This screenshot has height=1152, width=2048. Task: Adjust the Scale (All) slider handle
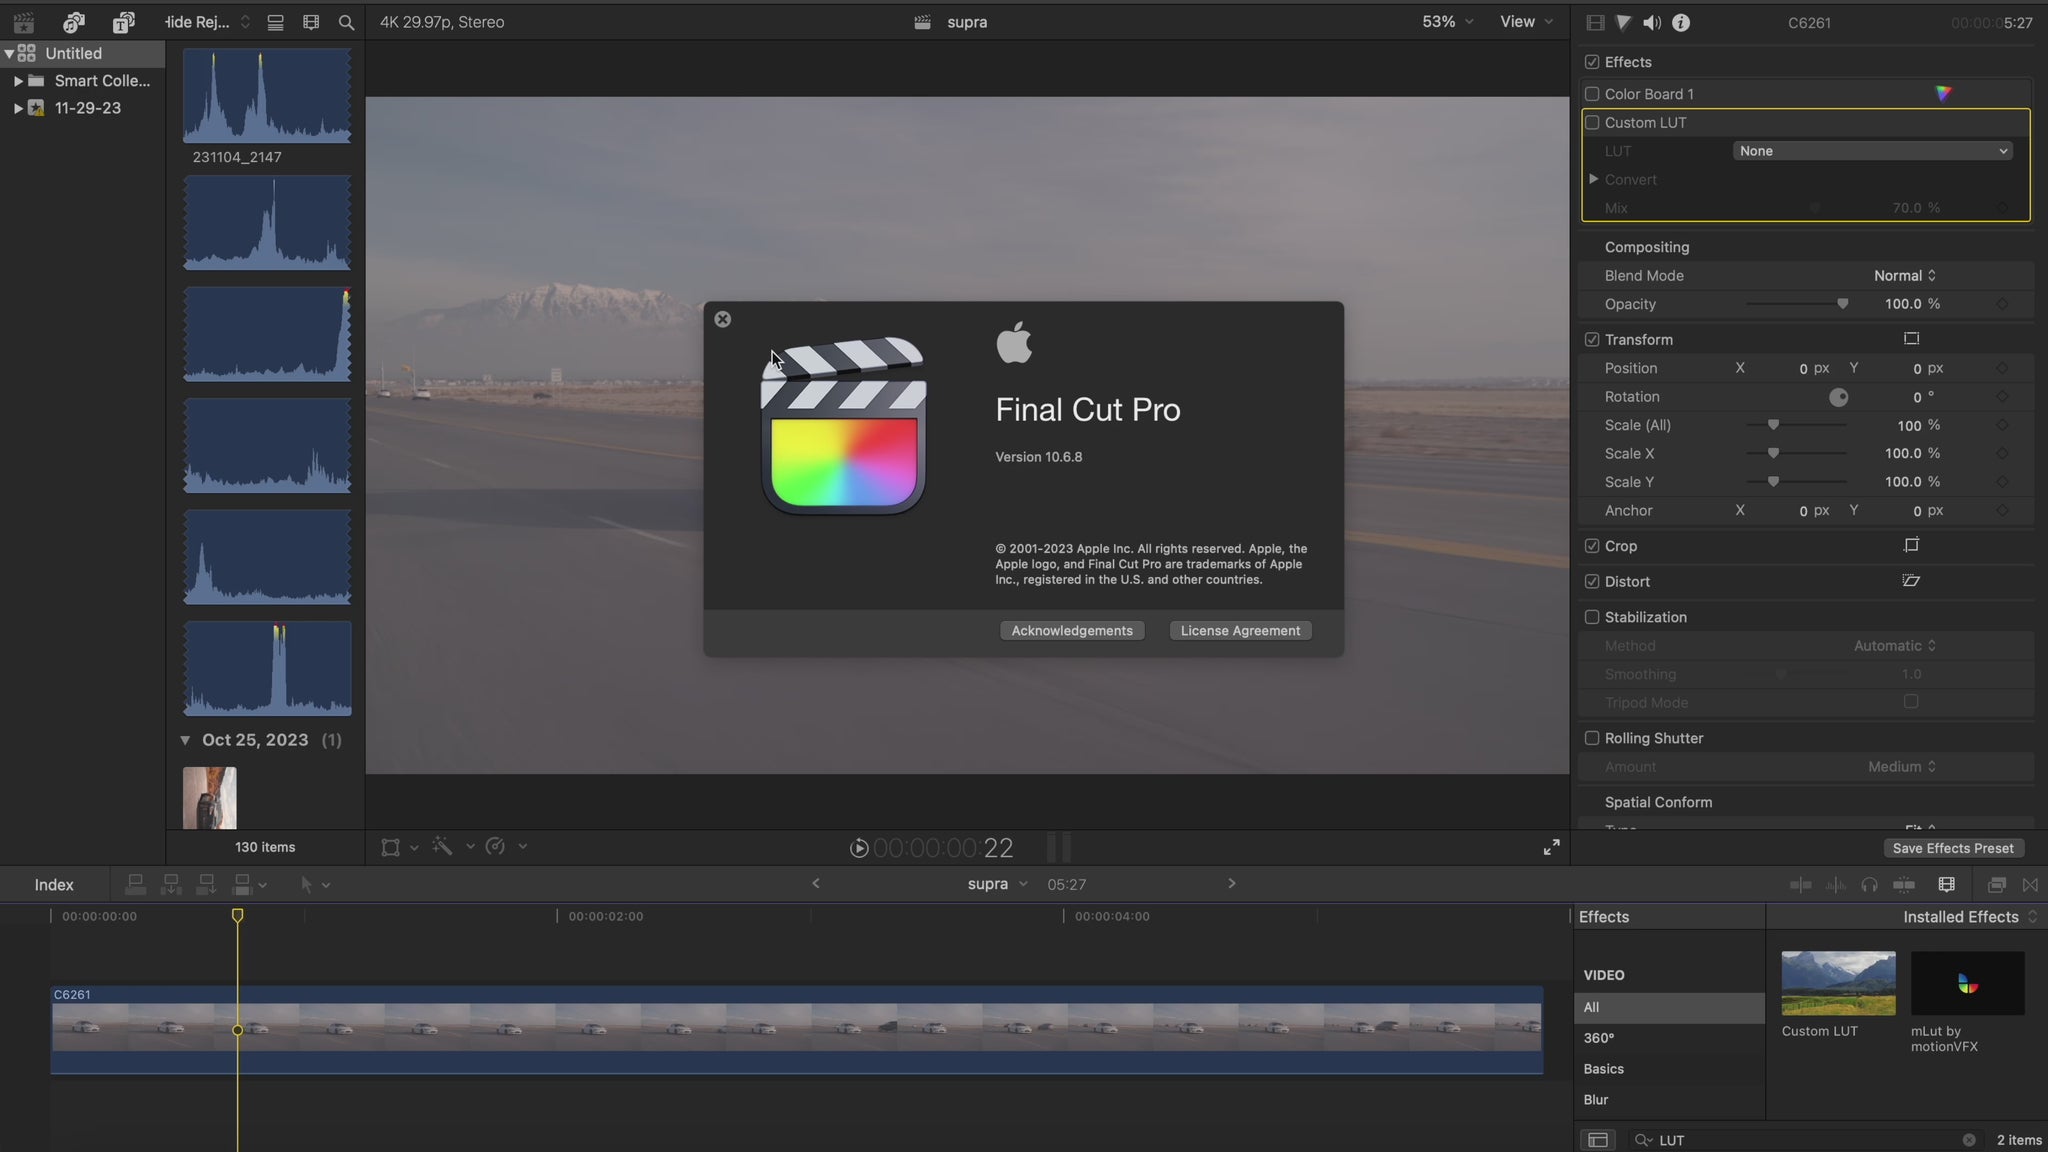coord(1773,425)
